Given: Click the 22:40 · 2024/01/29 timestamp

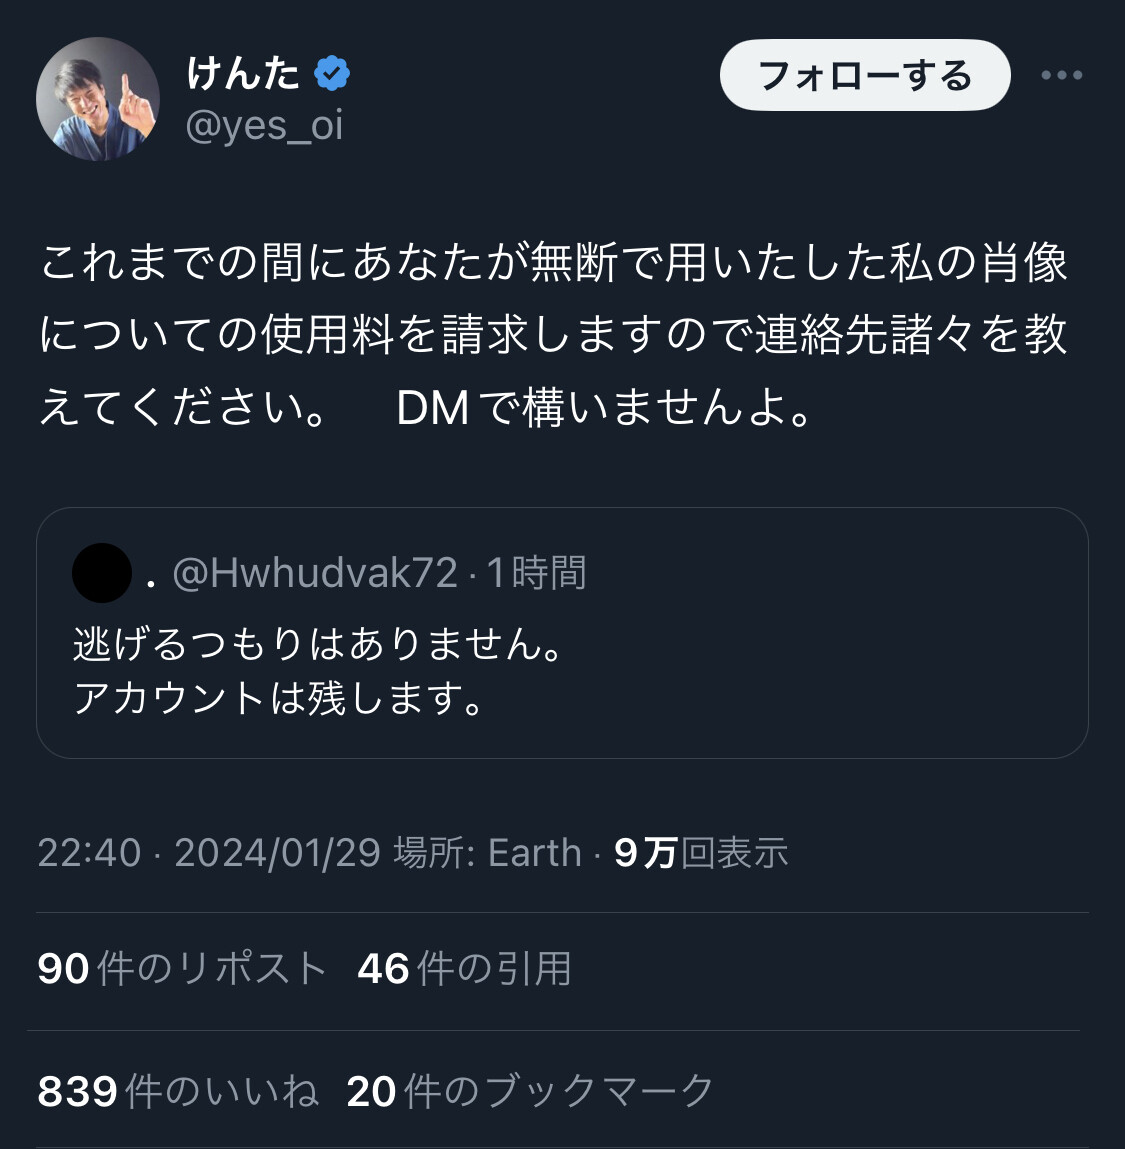Looking at the screenshot, I should pos(209,853).
